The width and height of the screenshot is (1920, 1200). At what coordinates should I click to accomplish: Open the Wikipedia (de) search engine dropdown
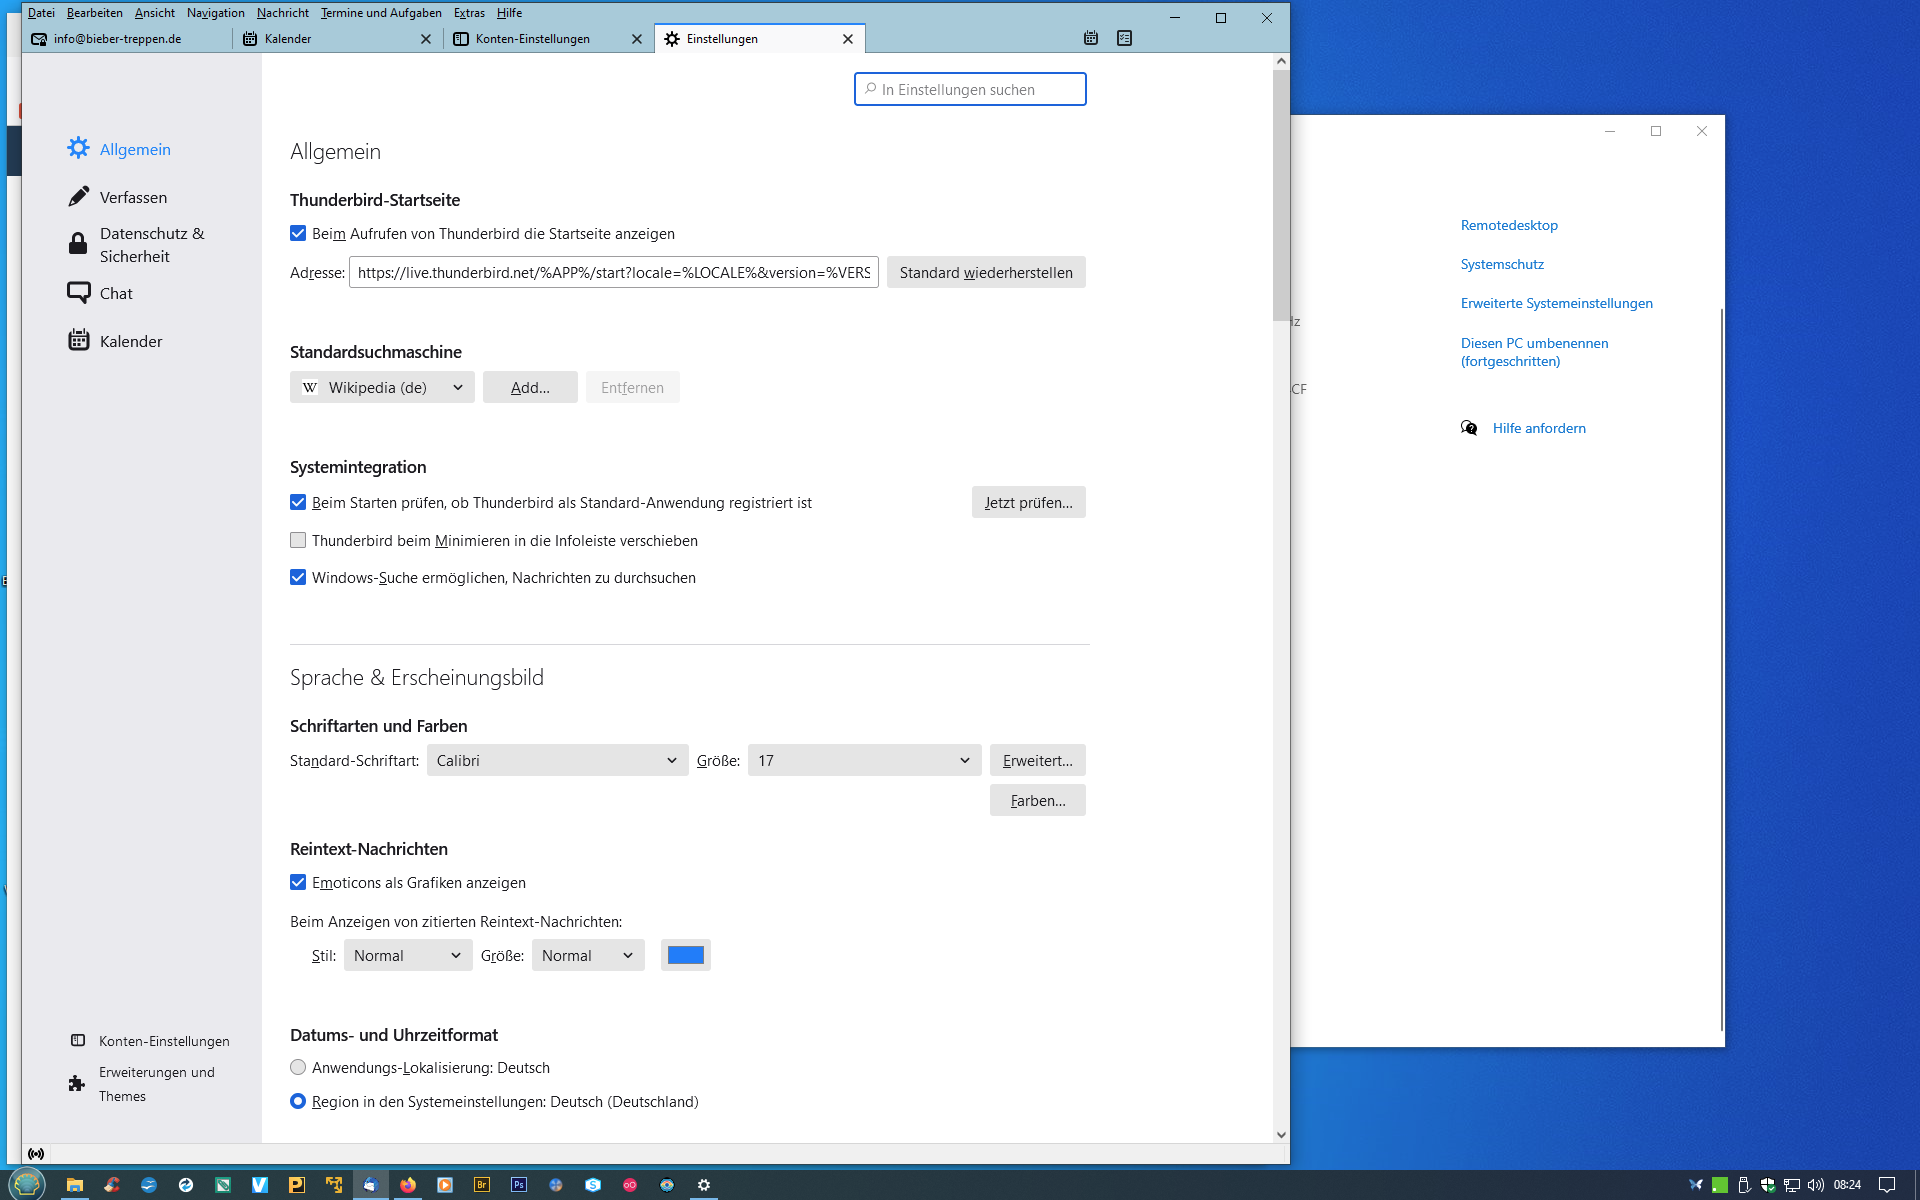(382, 388)
